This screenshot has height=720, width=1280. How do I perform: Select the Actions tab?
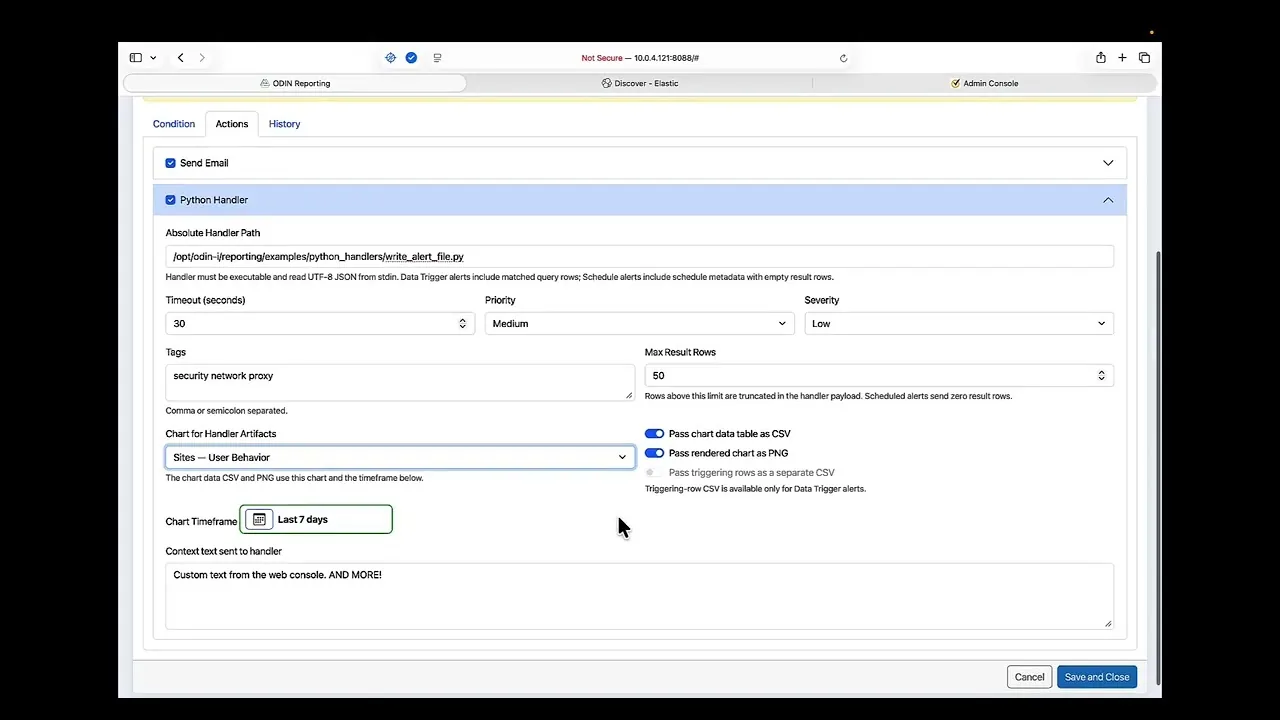tap(232, 124)
